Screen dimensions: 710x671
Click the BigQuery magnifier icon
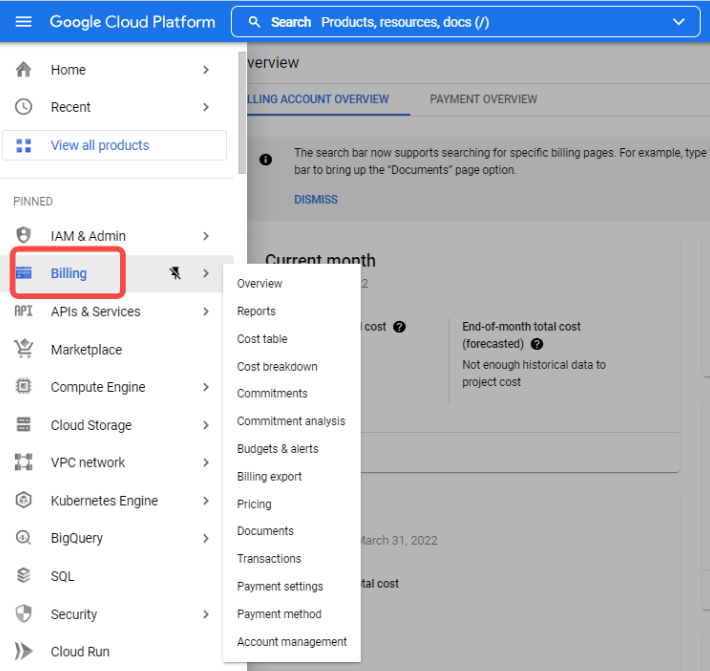pos(24,538)
